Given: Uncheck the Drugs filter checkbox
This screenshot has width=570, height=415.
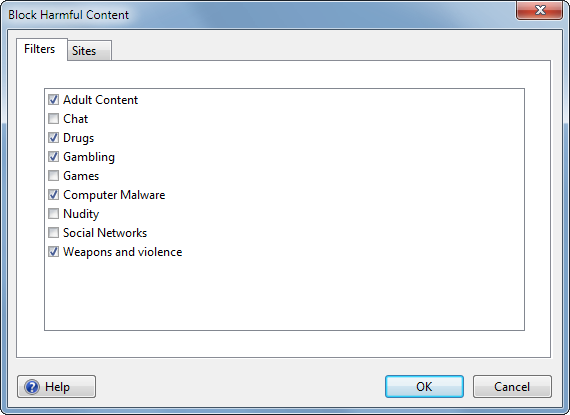Looking at the screenshot, I should tap(53, 138).
